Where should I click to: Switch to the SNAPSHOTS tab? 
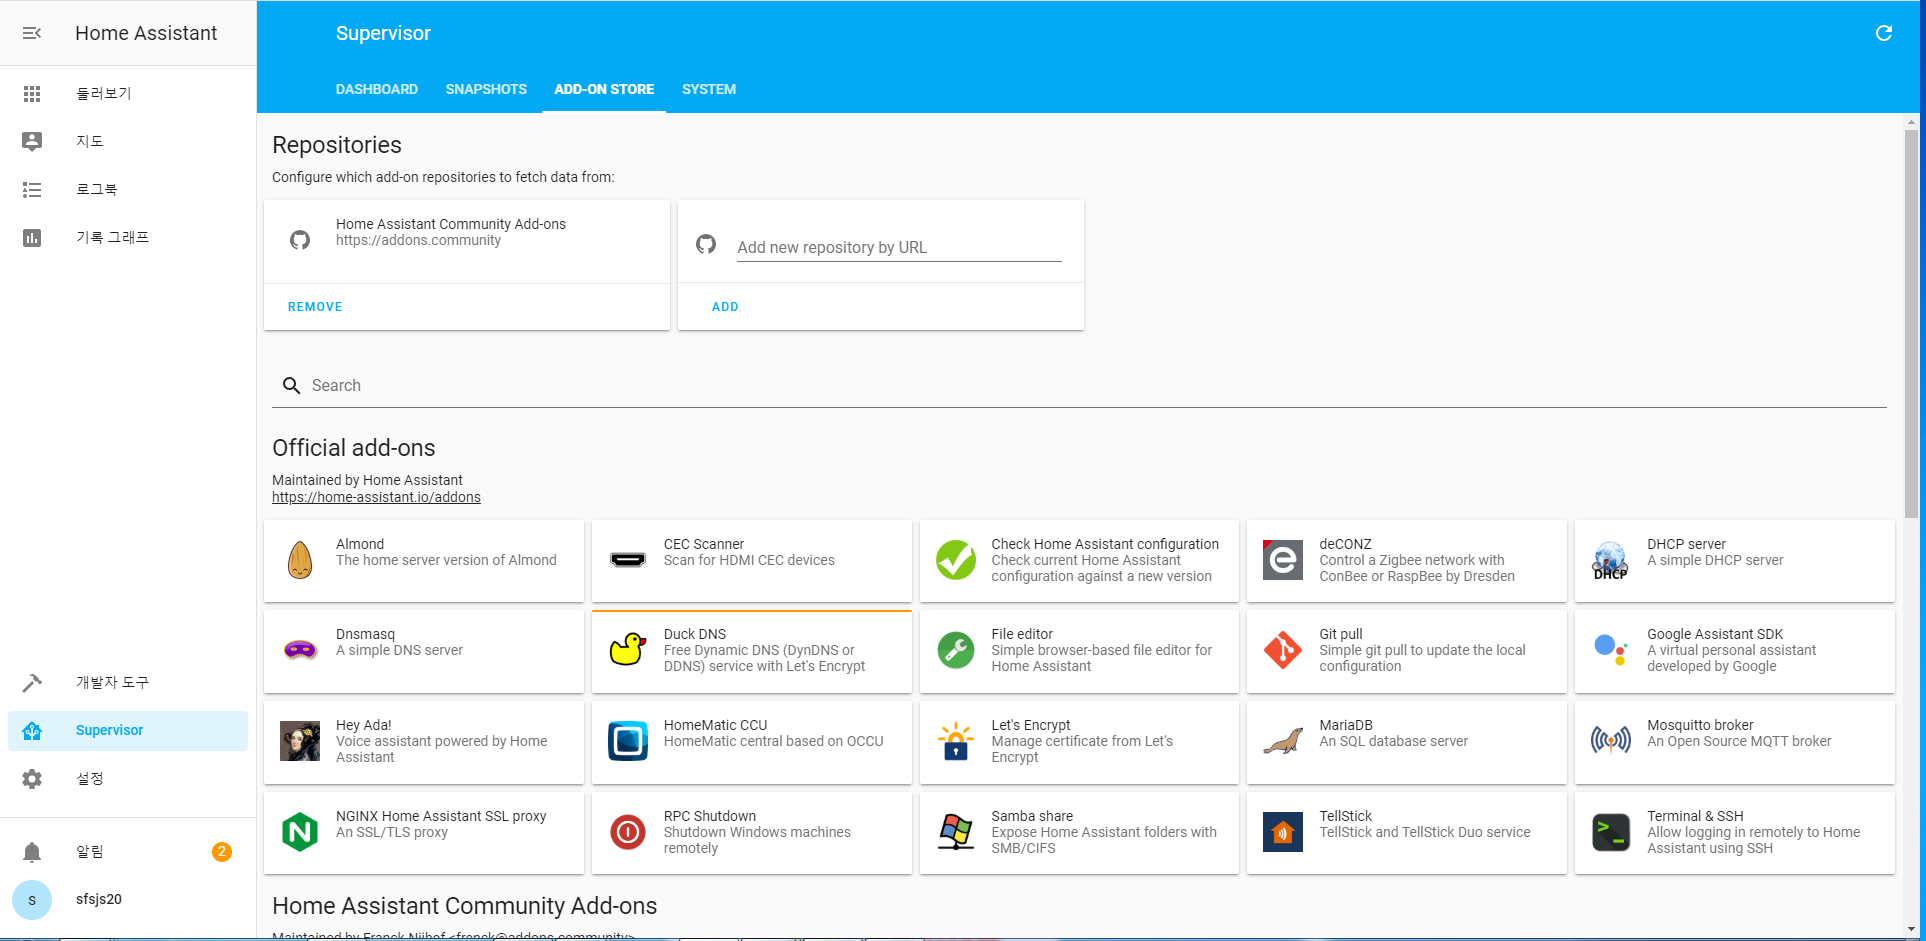click(486, 89)
